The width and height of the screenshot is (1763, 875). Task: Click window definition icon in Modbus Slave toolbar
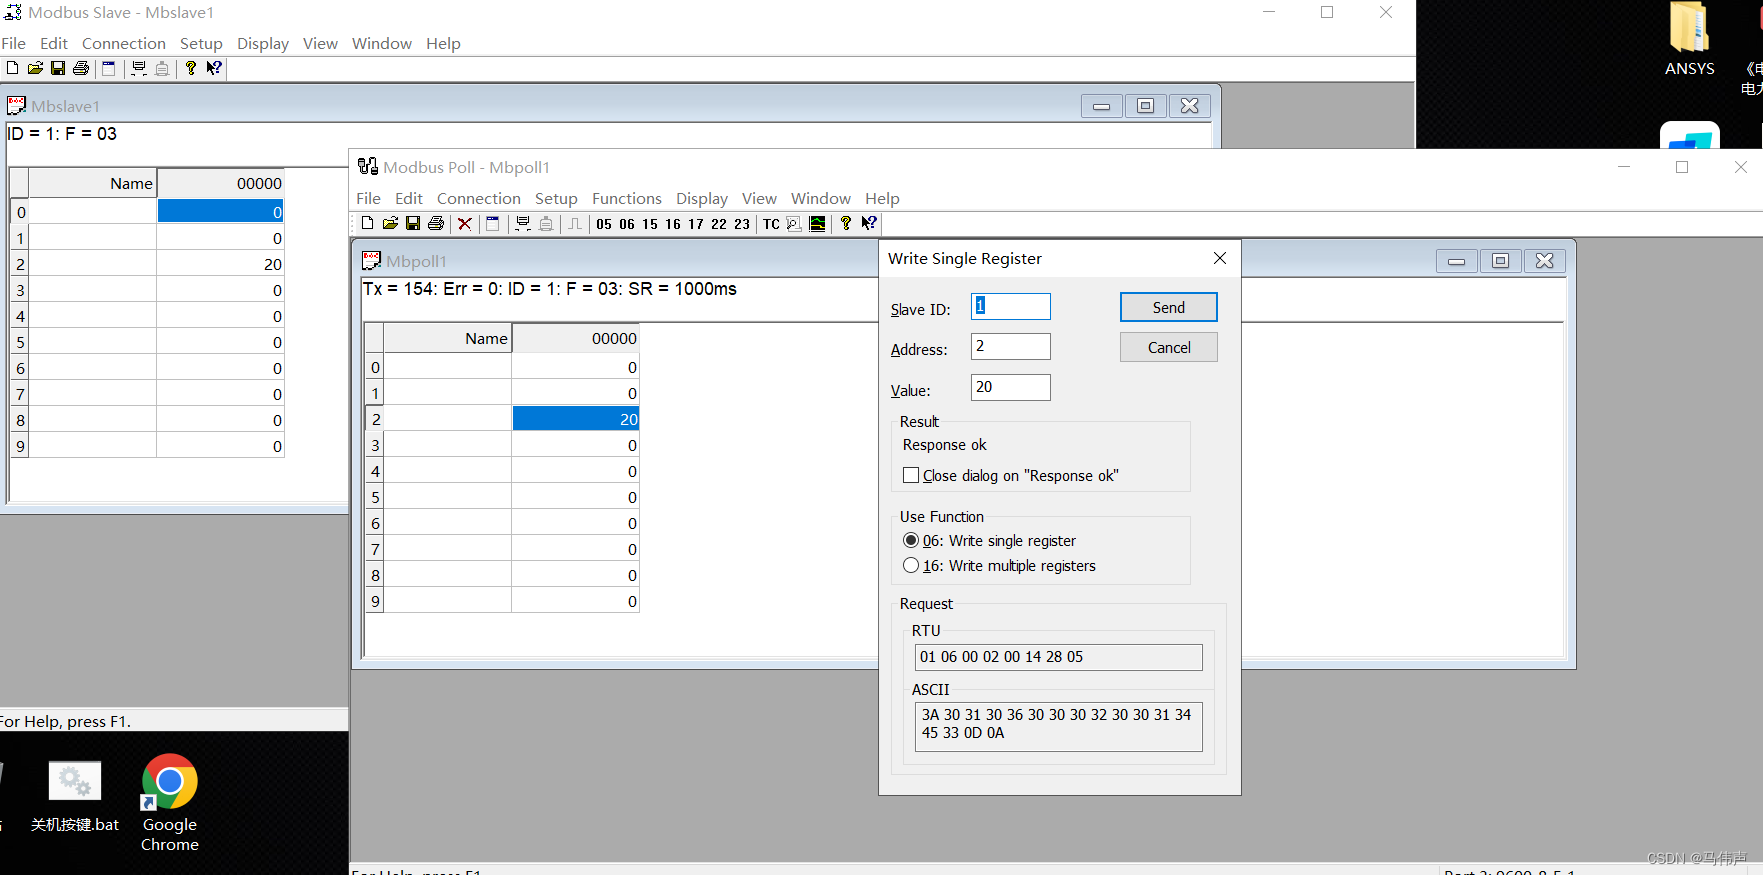click(x=109, y=68)
